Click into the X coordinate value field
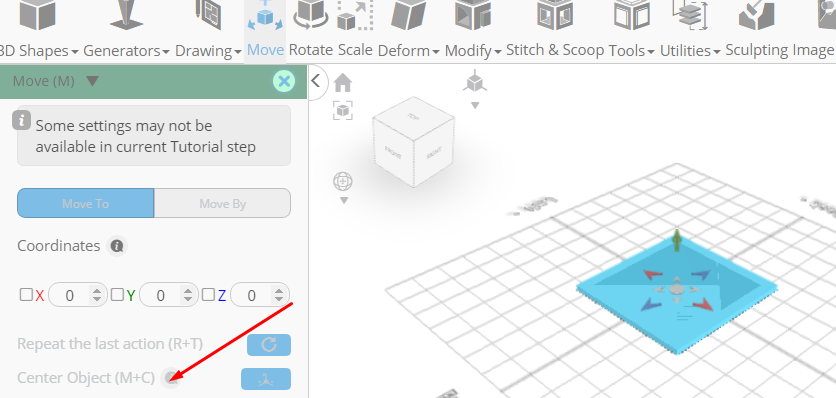This screenshot has width=836, height=398. pos(70,295)
